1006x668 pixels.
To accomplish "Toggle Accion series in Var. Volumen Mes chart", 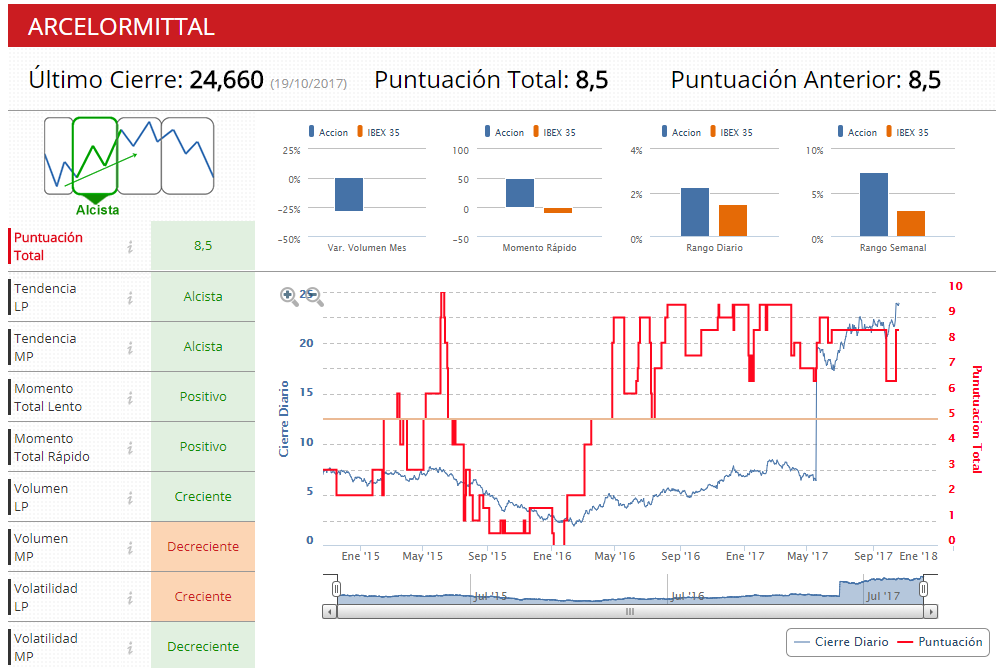I will pos(328,132).
